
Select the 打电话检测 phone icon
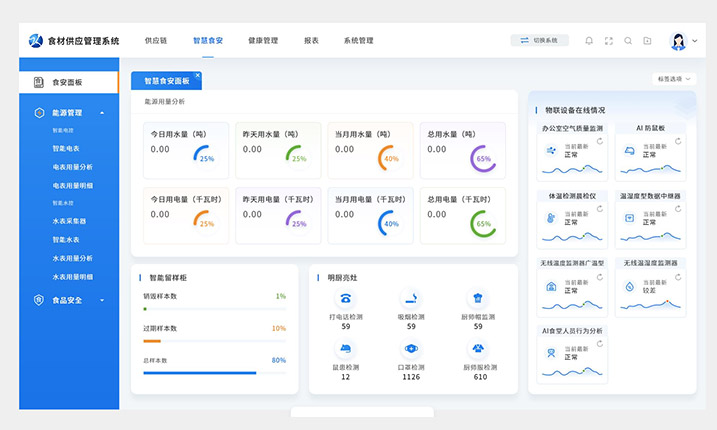[346, 298]
